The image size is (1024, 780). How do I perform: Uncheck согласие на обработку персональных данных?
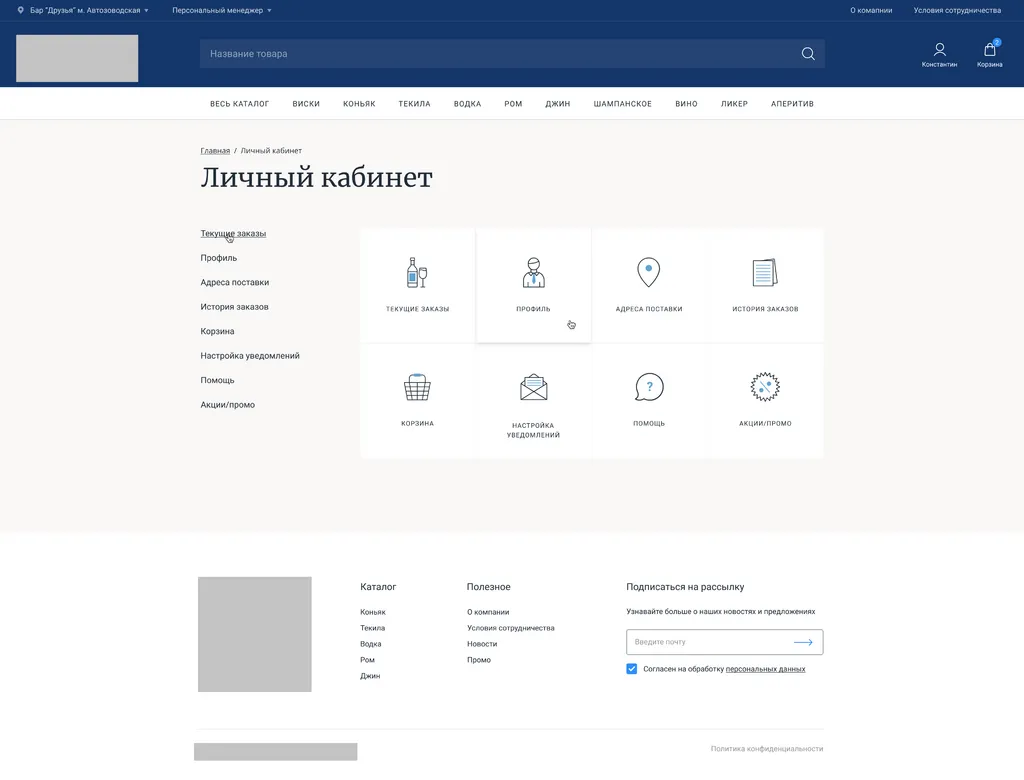pos(631,668)
